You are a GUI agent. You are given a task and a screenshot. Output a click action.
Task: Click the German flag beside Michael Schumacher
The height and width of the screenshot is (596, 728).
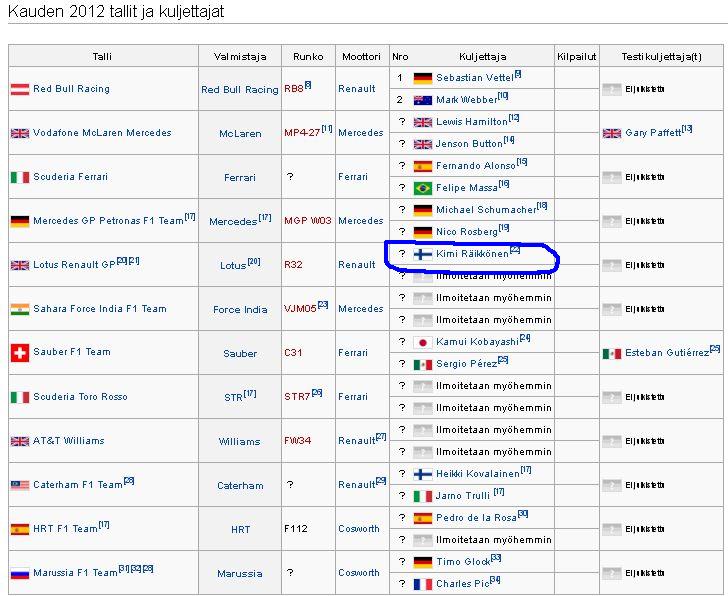[422, 210]
